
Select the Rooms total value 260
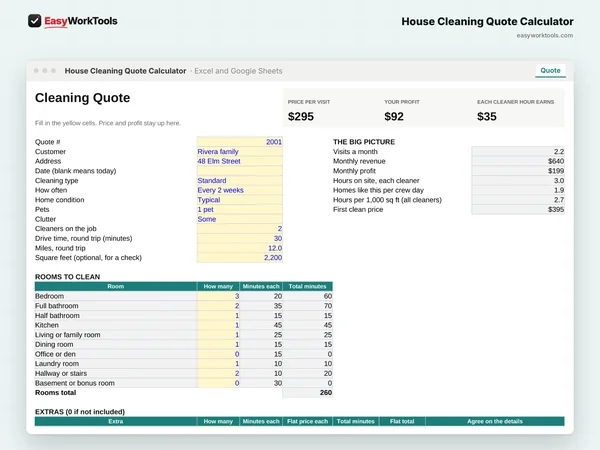308,393
